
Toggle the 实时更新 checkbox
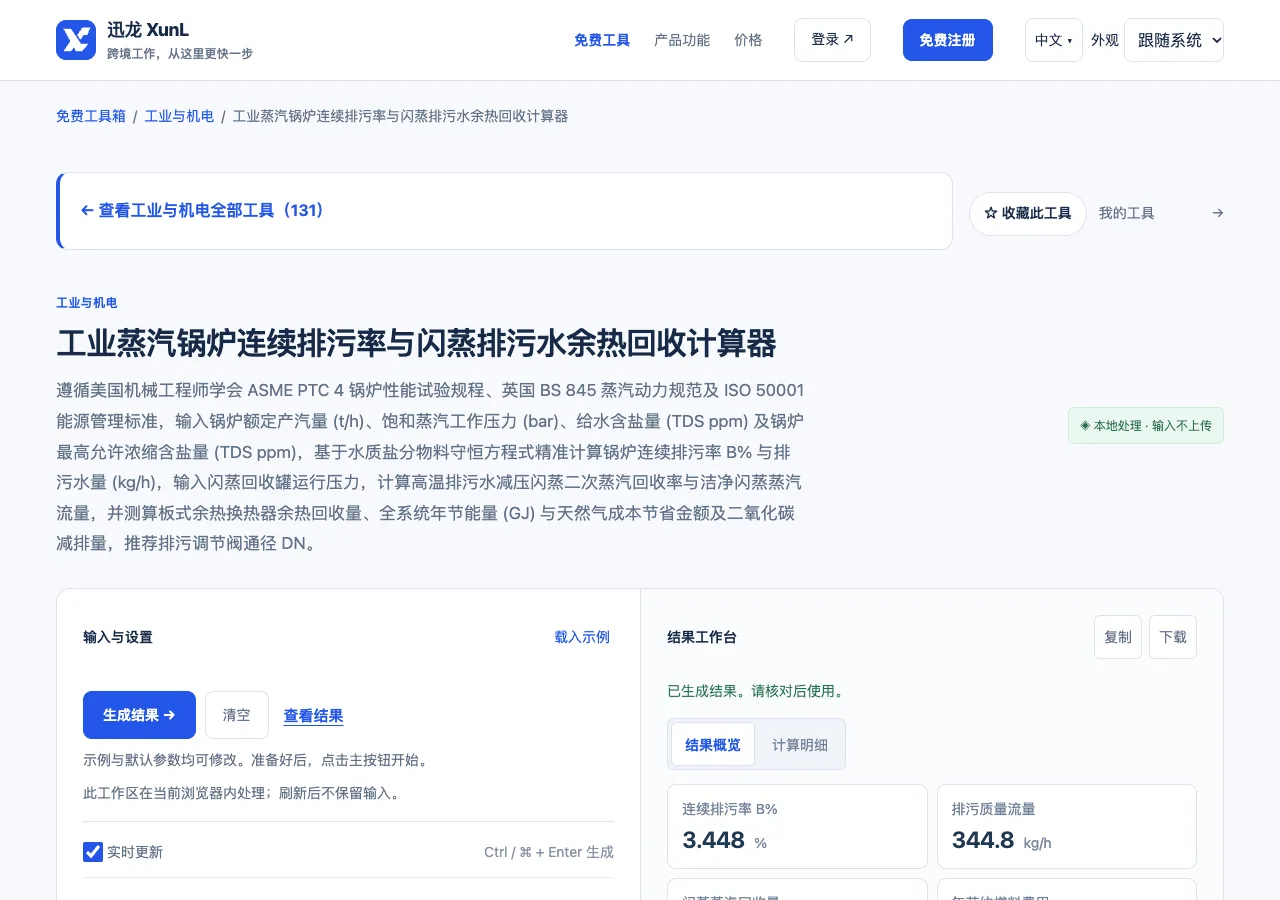pyautogui.click(x=93, y=852)
